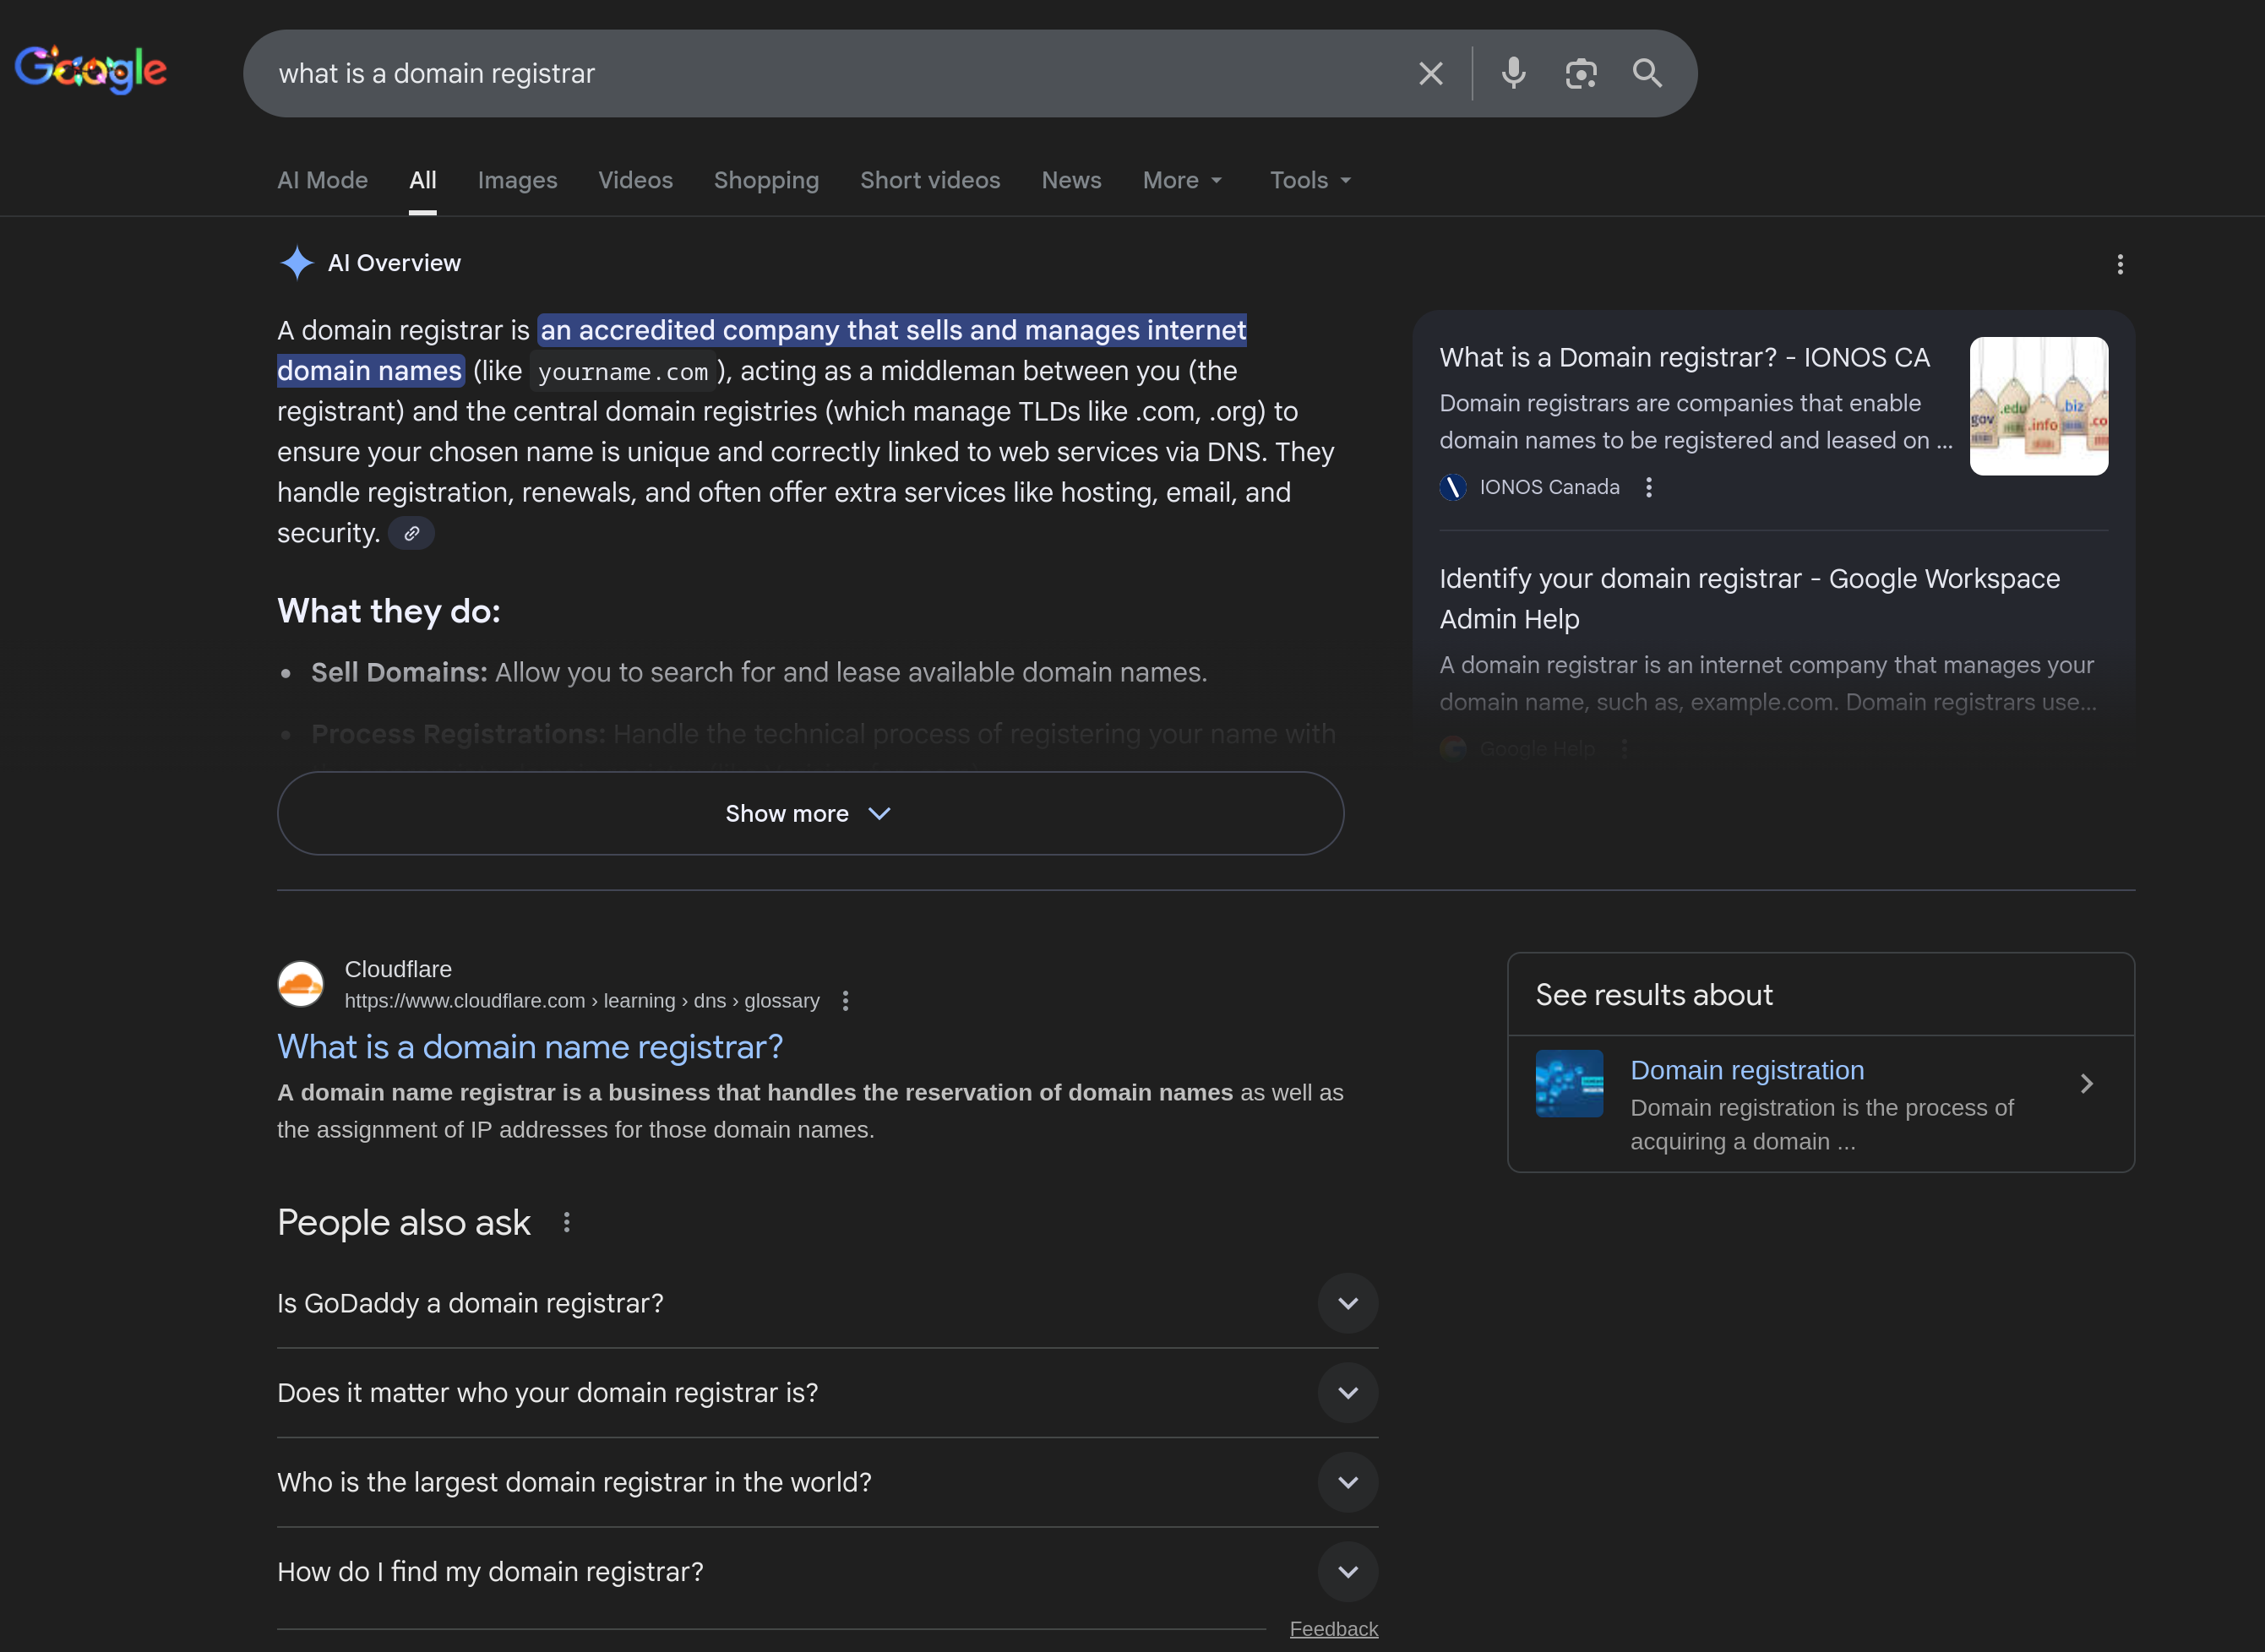Open three-dot menu beside IONOS Canada
Image resolution: width=2265 pixels, height=1652 pixels.
click(1649, 488)
